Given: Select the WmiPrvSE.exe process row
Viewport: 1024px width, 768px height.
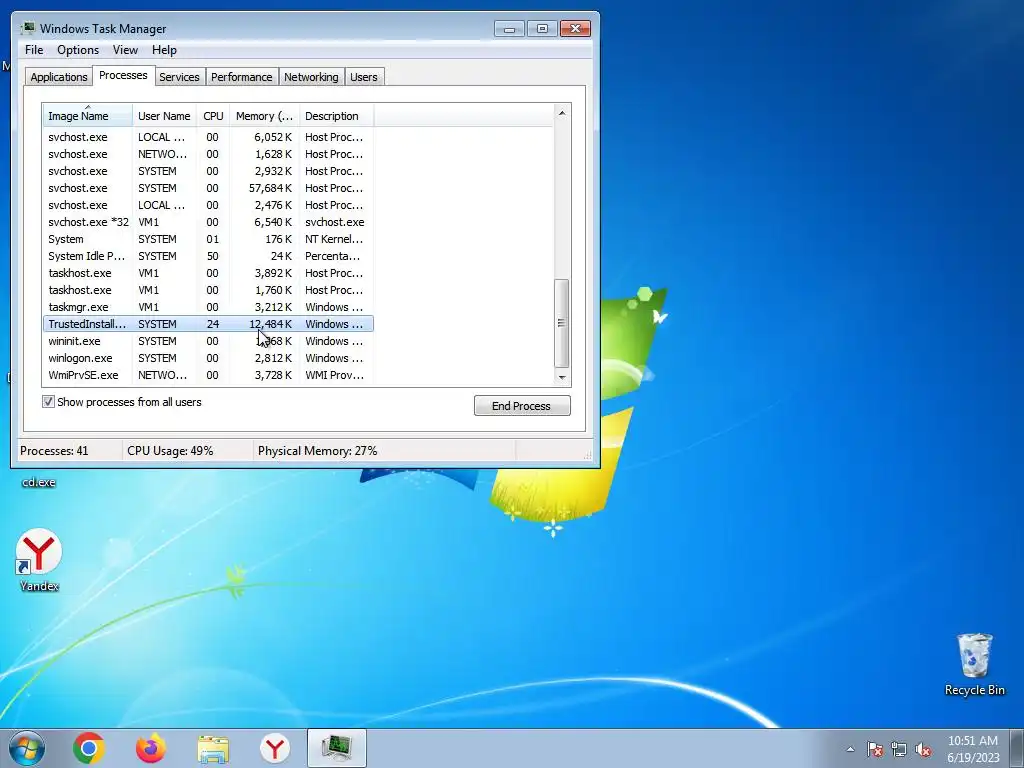Looking at the screenshot, I should tap(208, 375).
